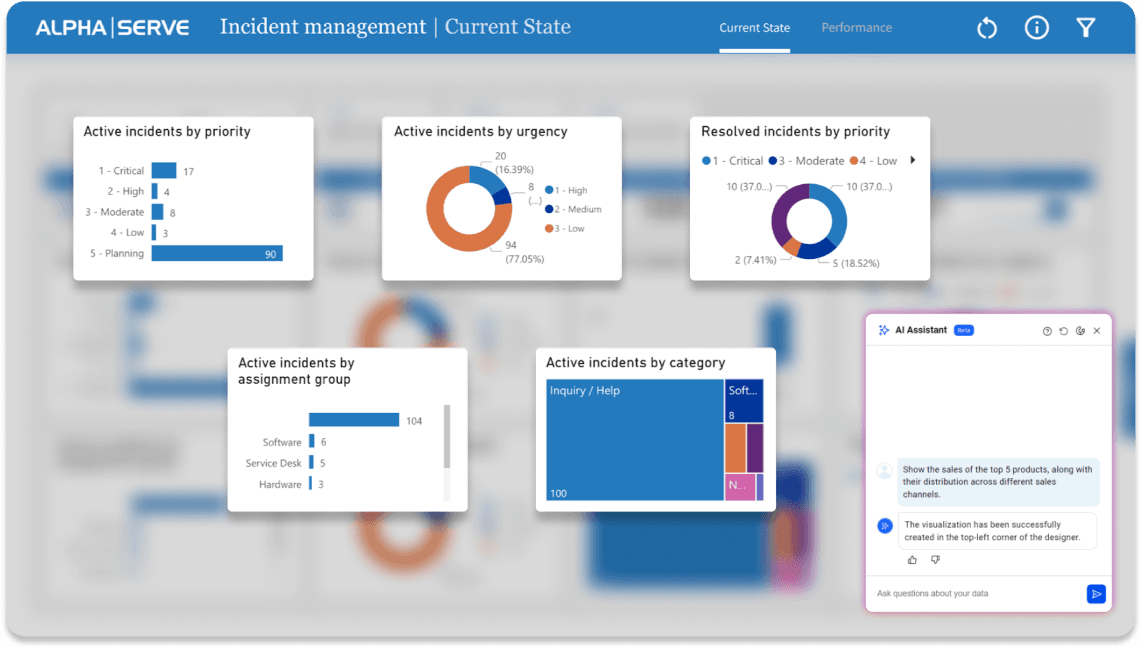Send the AI Assistant message
Viewport: 1142px width, 649px height.
pos(1096,594)
